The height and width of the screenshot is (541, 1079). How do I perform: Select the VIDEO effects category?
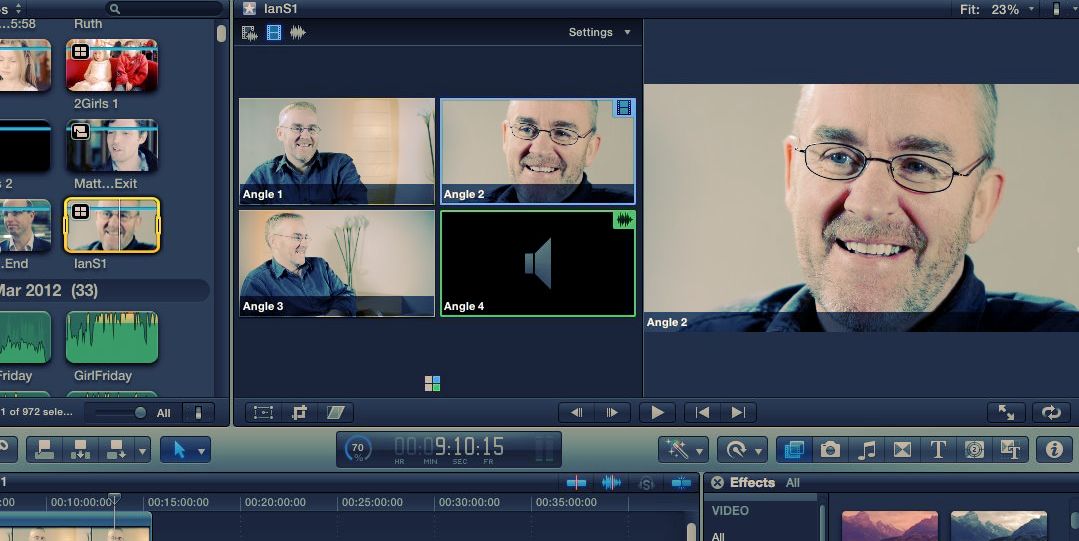pyautogui.click(x=729, y=511)
